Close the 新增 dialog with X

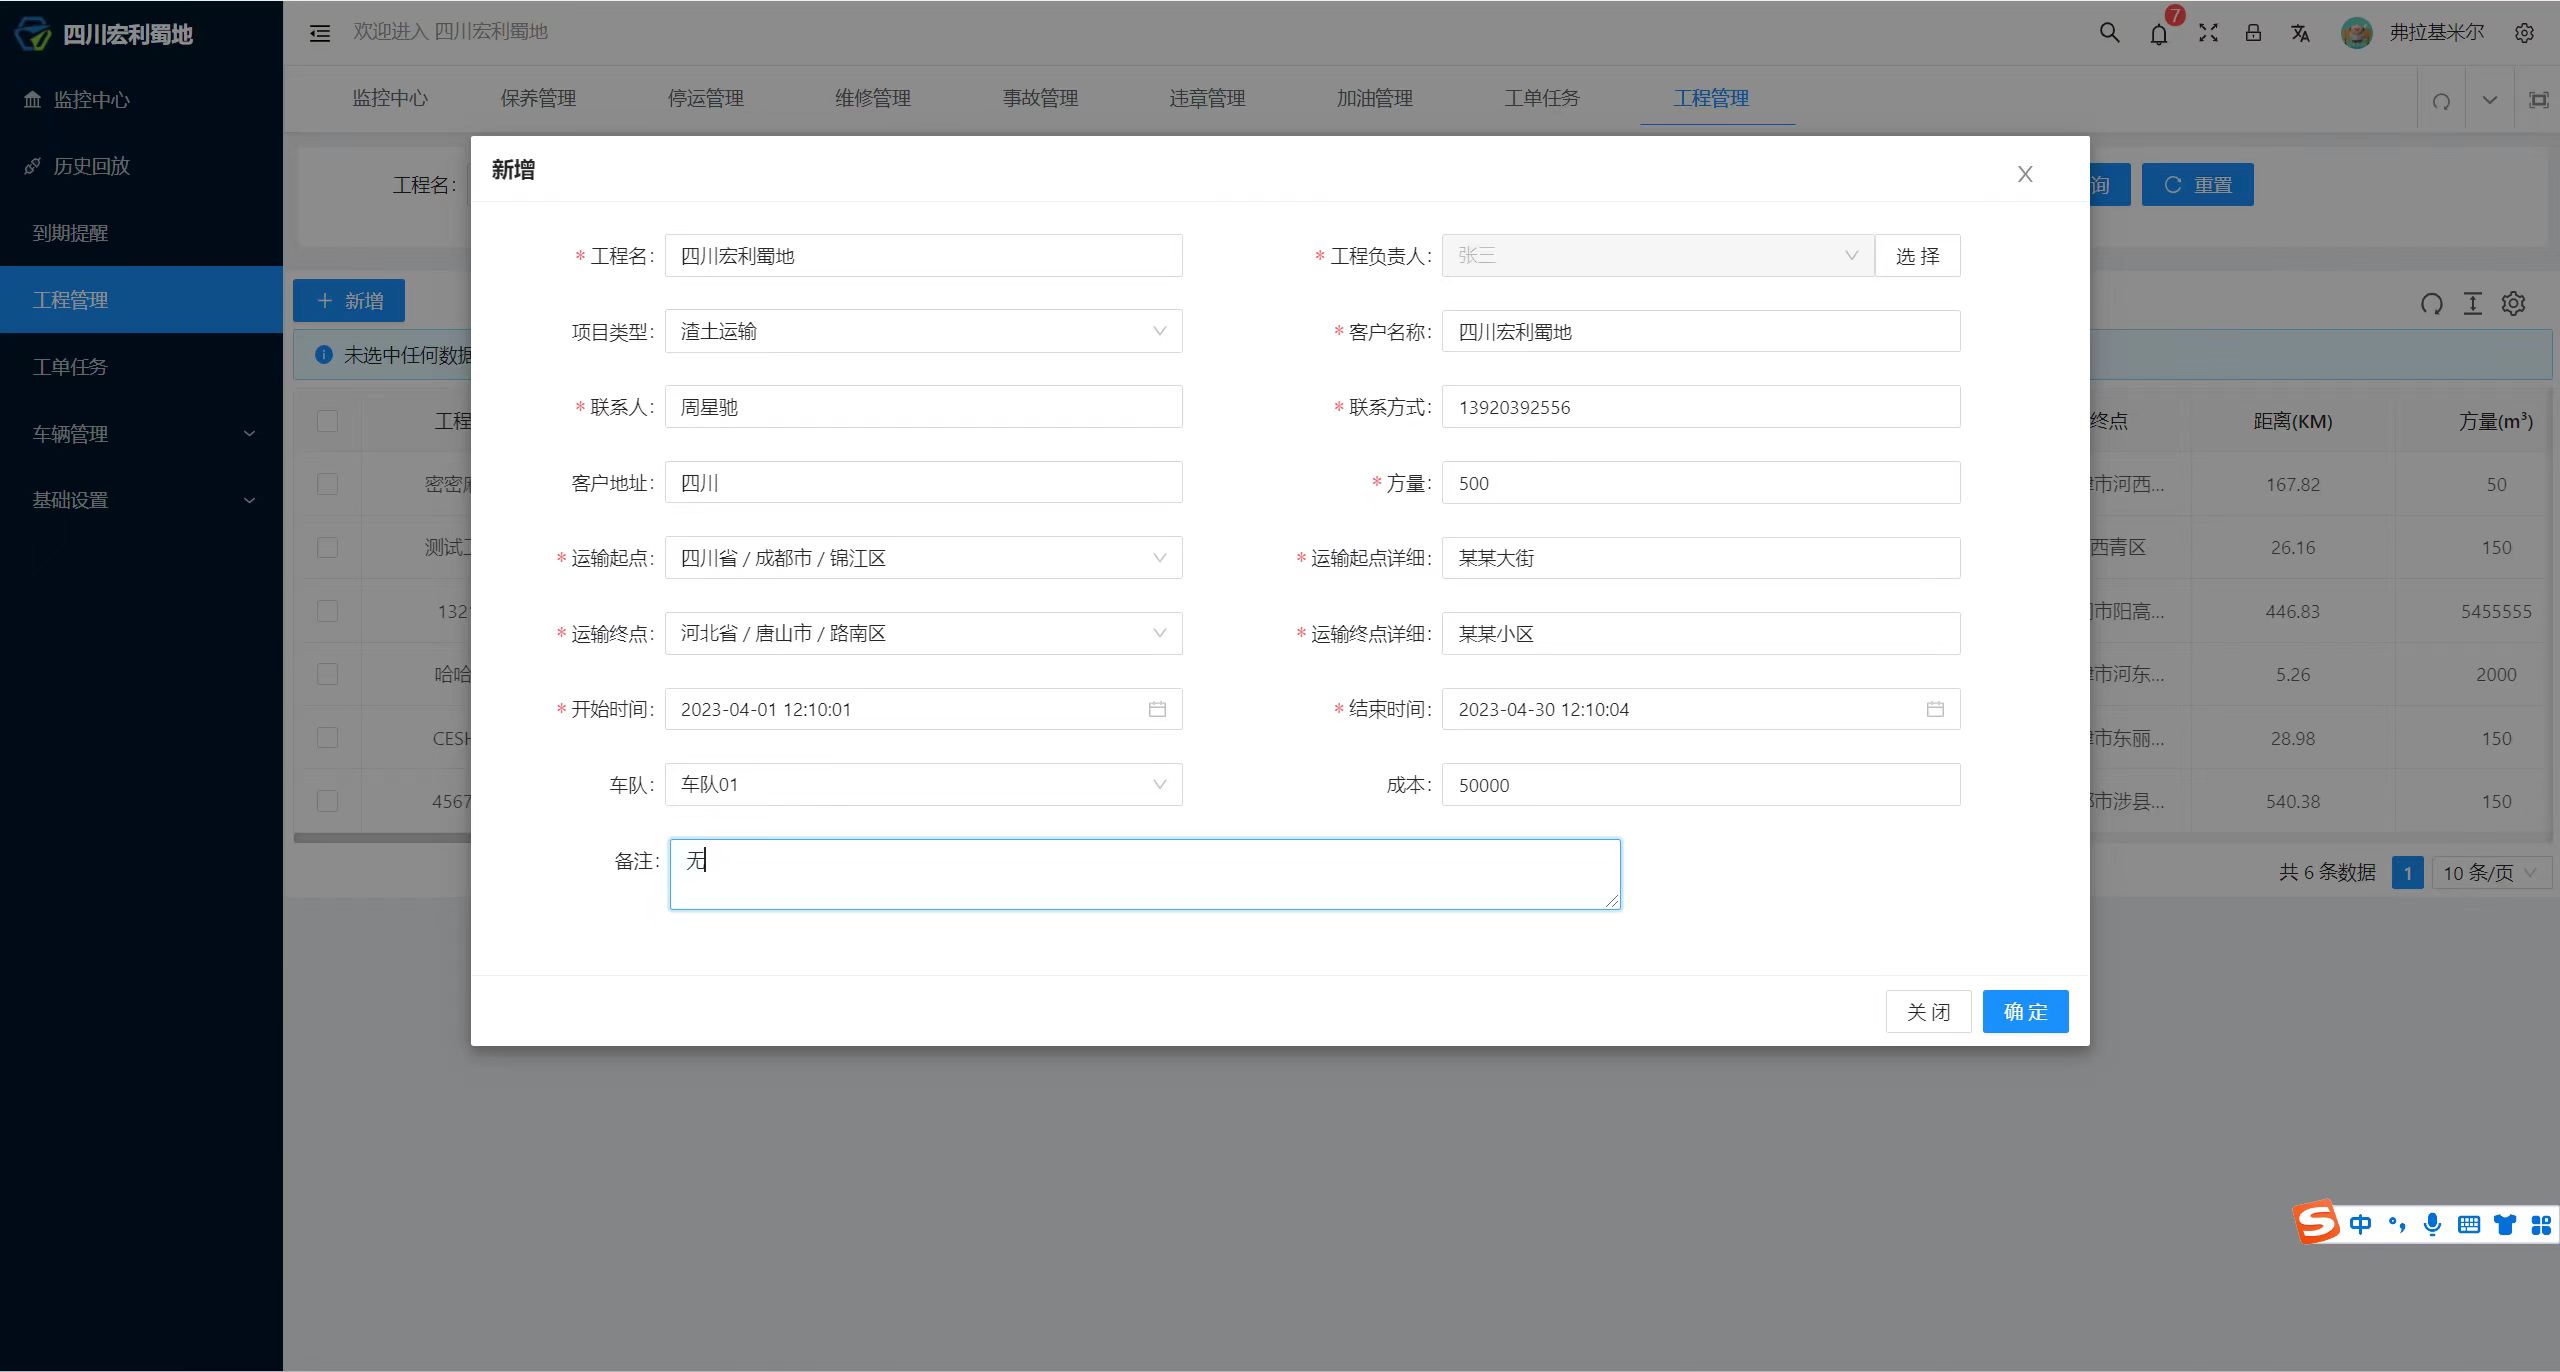(x=2025, y=174)
